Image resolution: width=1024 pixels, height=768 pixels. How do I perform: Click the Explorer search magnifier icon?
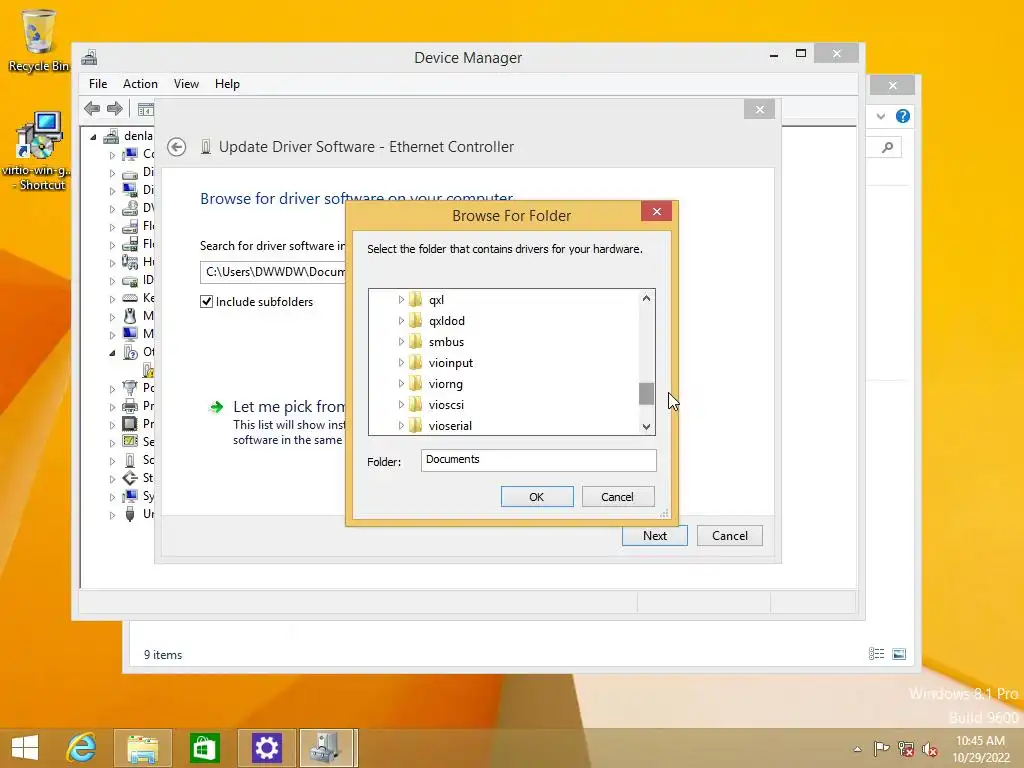coord(888,148)
